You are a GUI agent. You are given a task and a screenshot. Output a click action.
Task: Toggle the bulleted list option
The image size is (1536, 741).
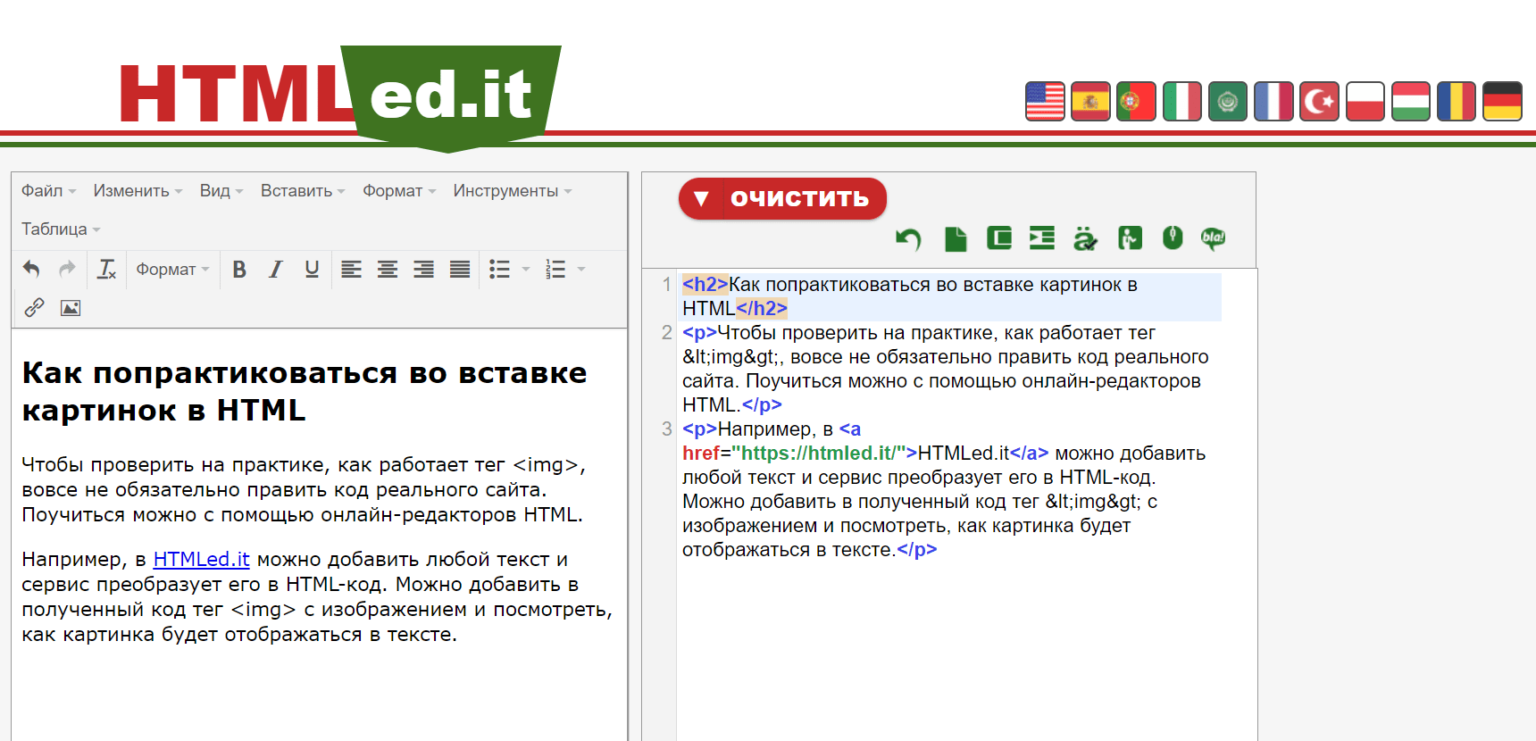pos(497,268)
